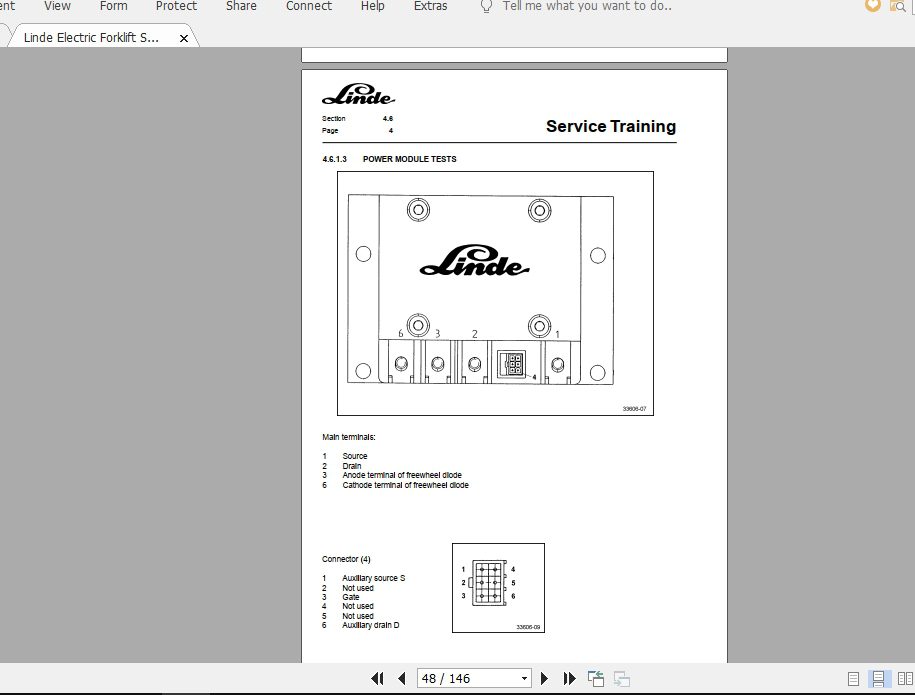Go to the previous page

(x=401, y=679)
